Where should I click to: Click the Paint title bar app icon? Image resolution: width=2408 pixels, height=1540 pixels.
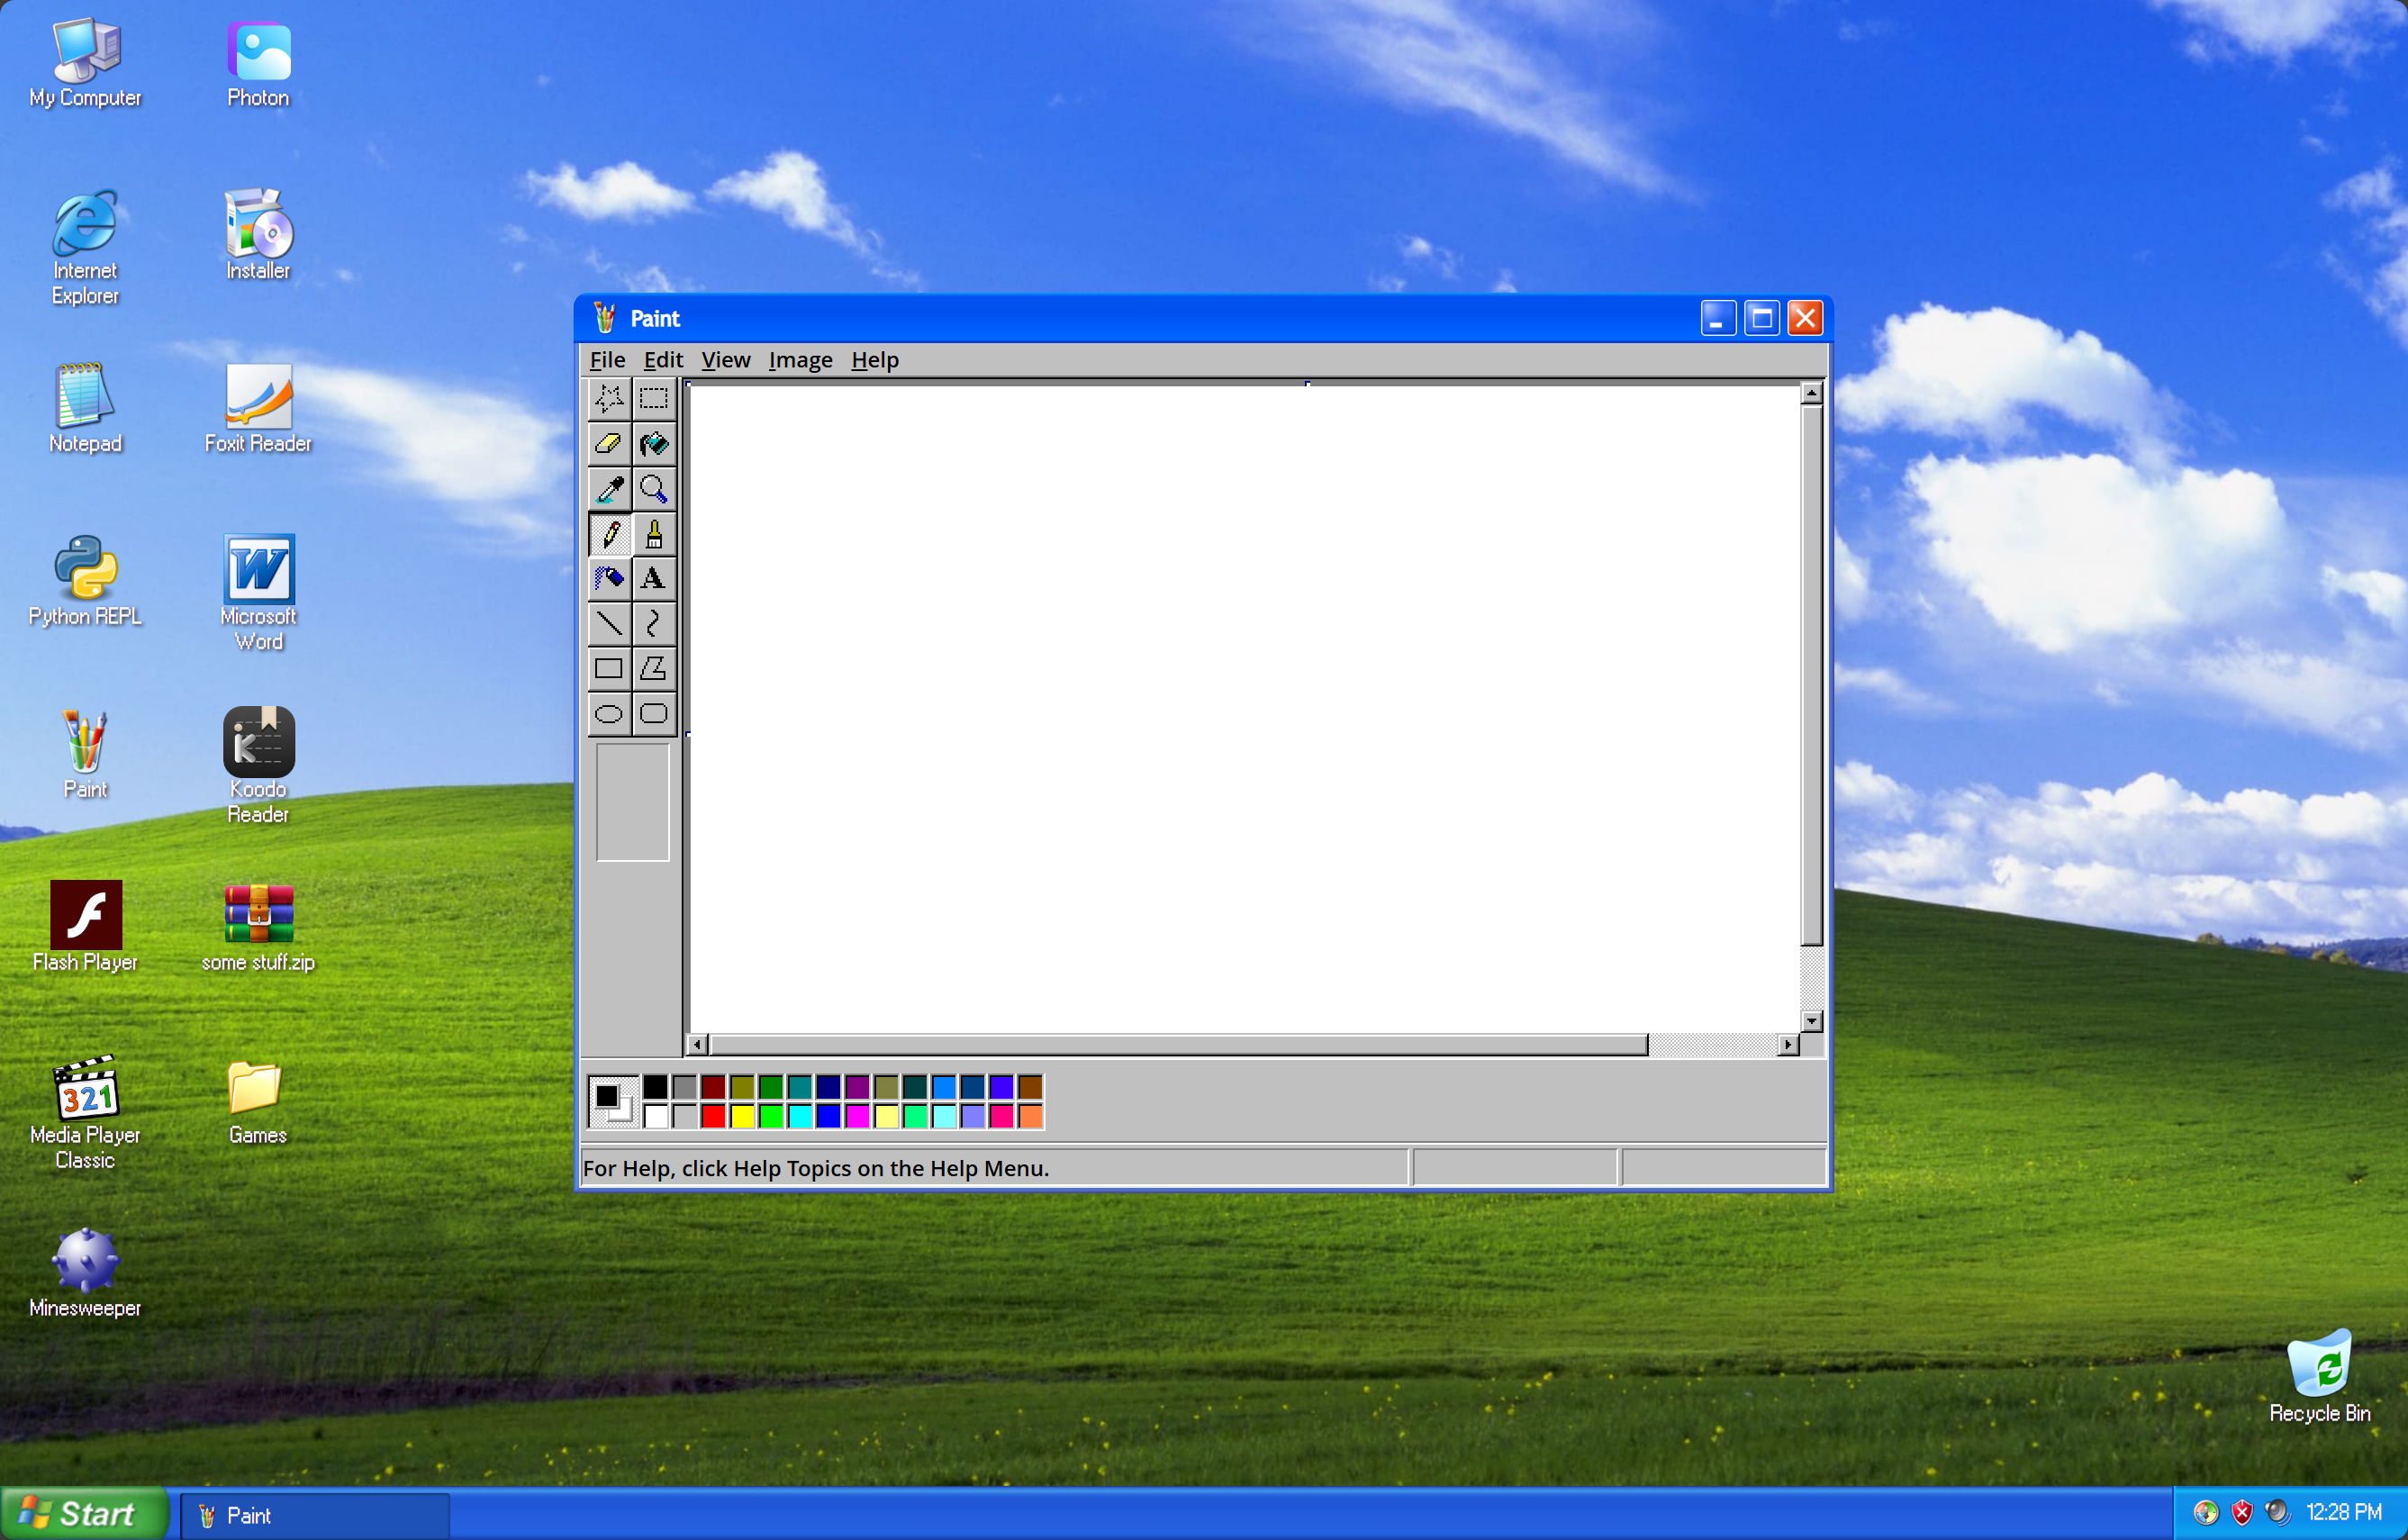(x=605, y=318)
